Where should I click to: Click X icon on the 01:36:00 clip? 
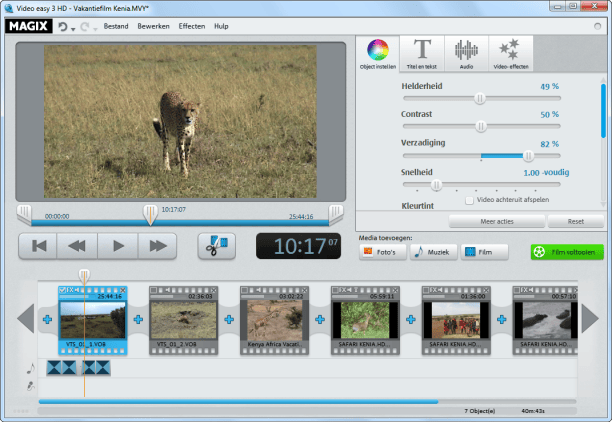[x=486, y=290]
